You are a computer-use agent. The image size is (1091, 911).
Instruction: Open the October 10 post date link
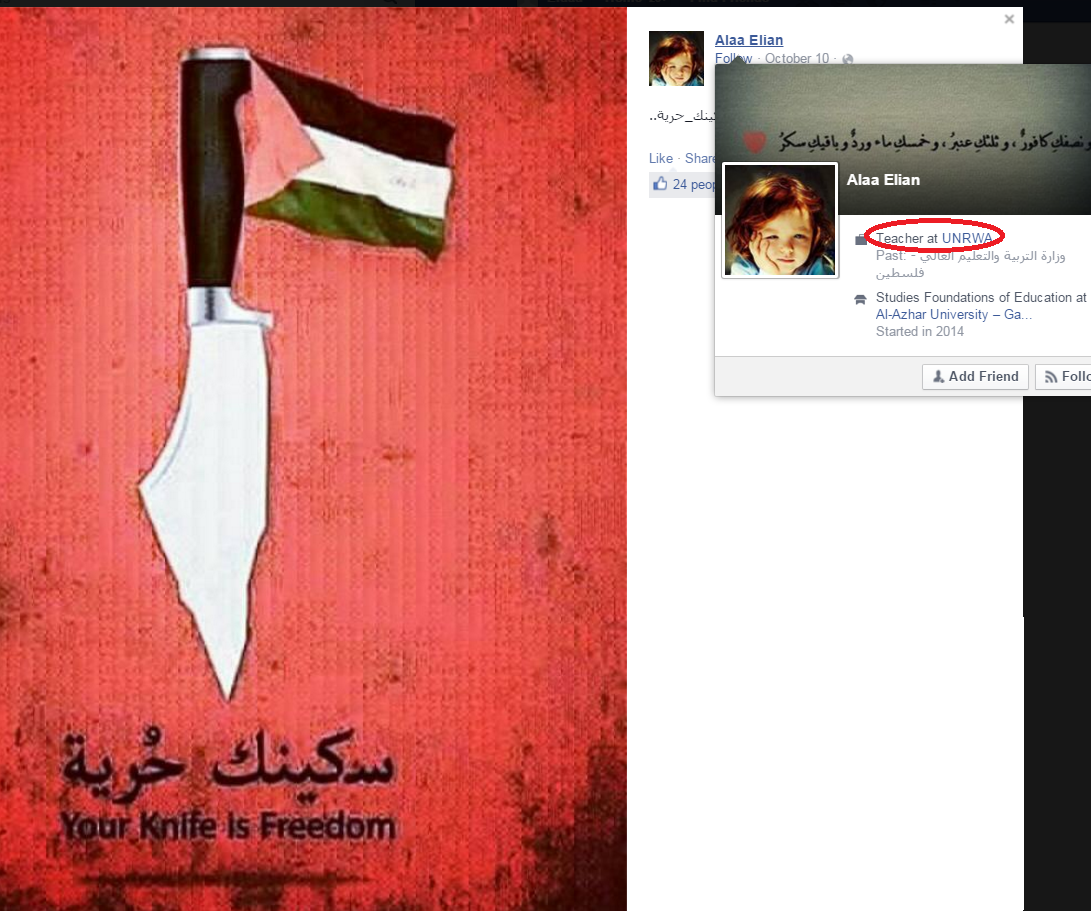point(797,58)
